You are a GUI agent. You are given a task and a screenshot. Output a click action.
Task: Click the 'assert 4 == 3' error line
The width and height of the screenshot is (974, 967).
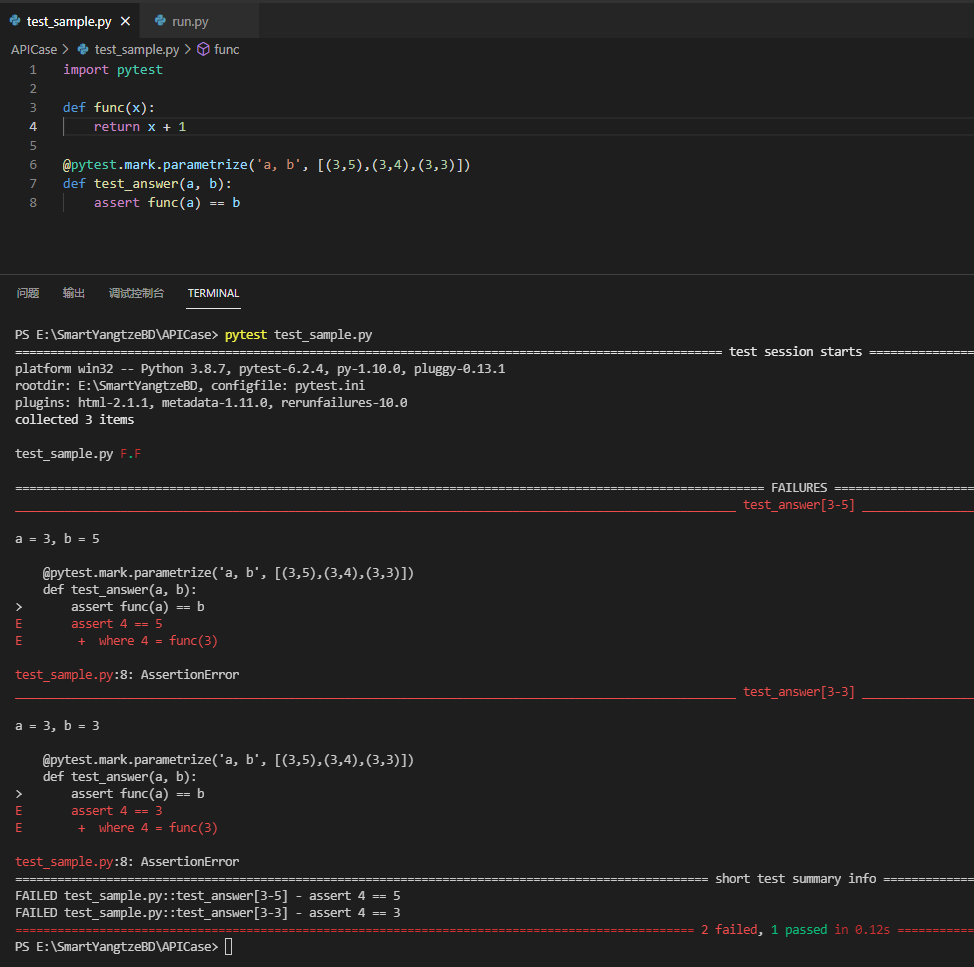pos(116,810)
